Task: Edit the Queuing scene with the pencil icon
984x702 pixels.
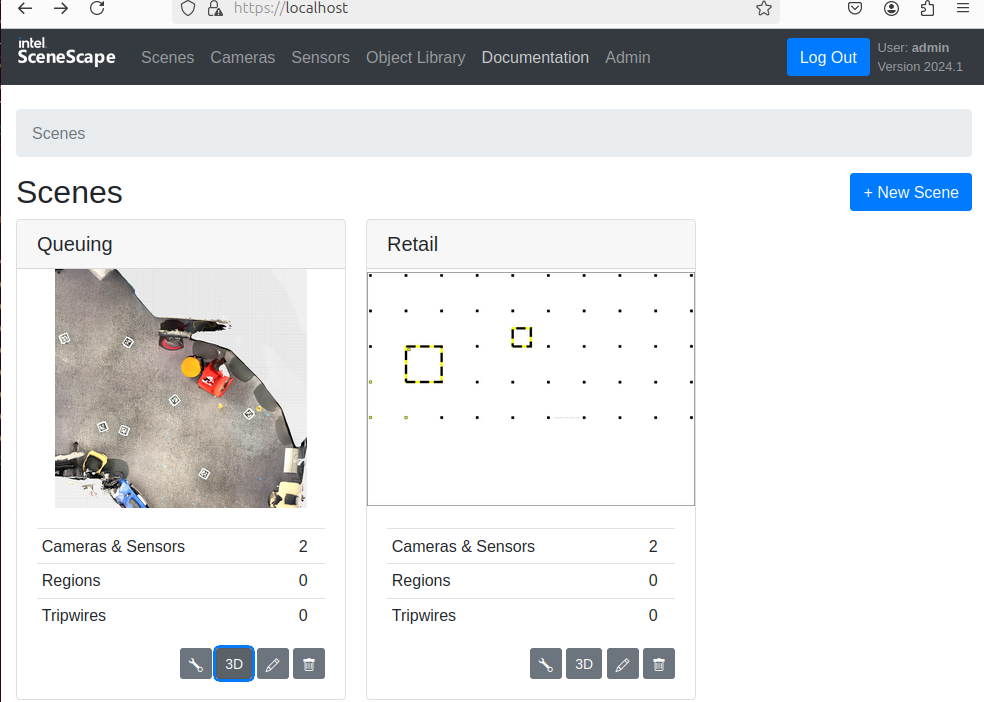Action: (272, 663)
